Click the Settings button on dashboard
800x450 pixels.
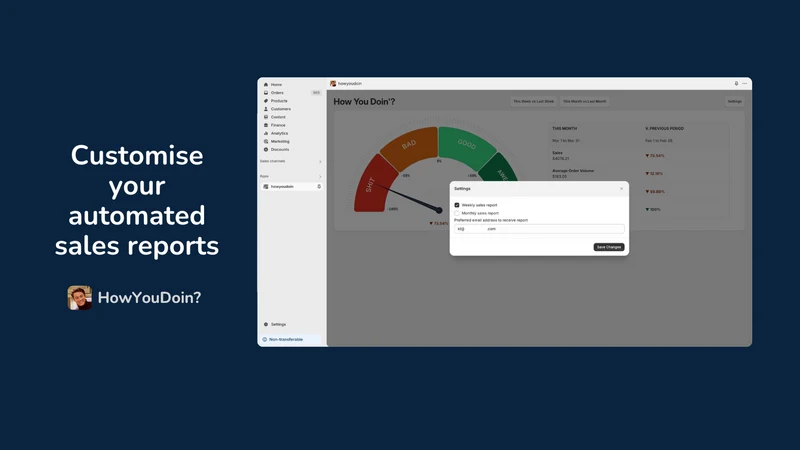point(735,102)
